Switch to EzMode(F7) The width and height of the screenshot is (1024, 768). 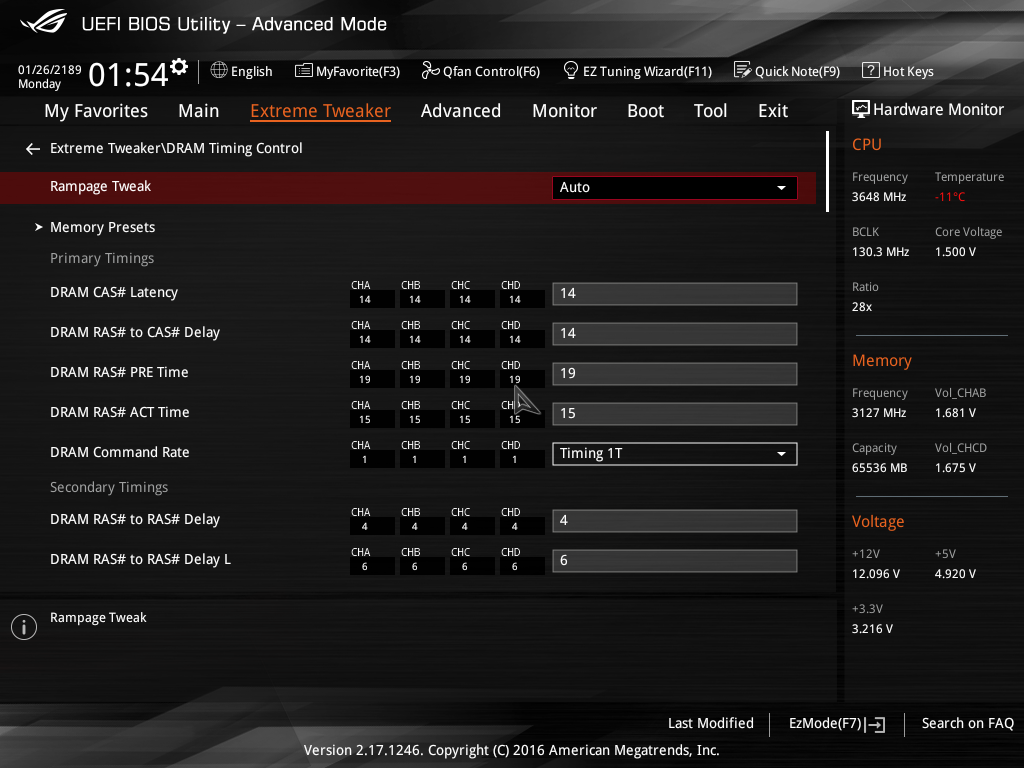click(837, 724)
